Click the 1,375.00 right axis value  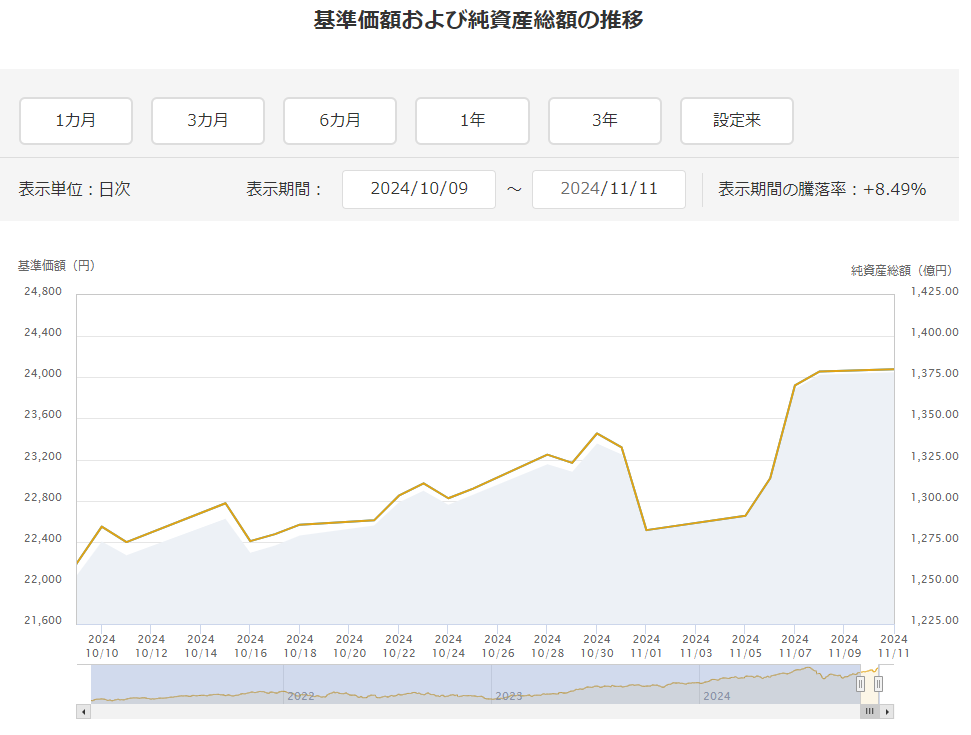point(934,373)
